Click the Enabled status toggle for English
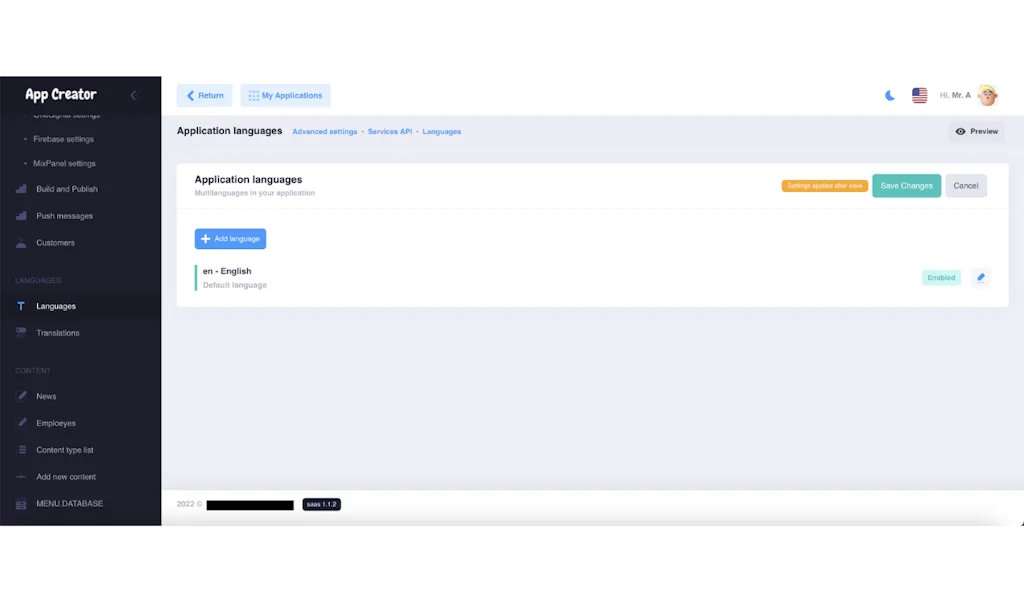This screenshot has width=1024, height=613. click(940, 277)
